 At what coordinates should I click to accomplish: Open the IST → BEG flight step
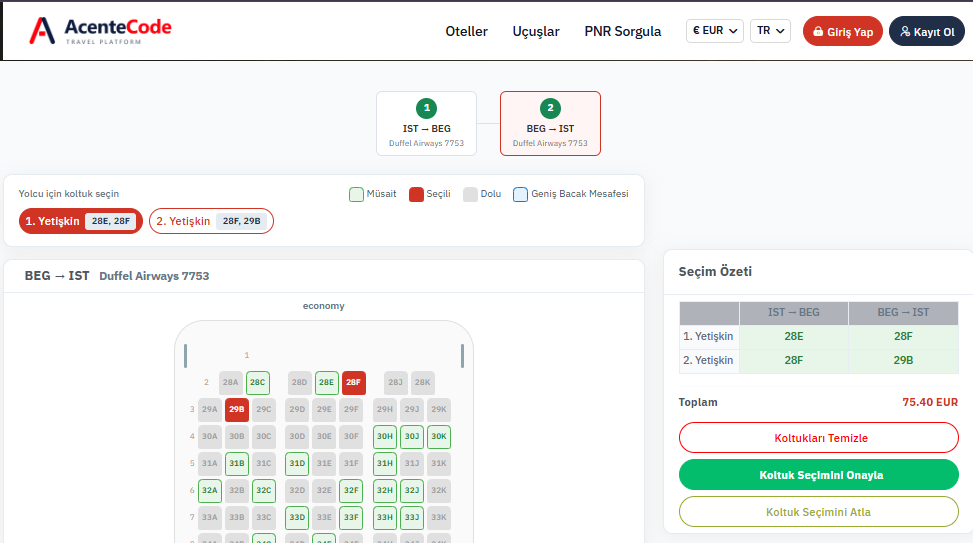pos(426,123)
